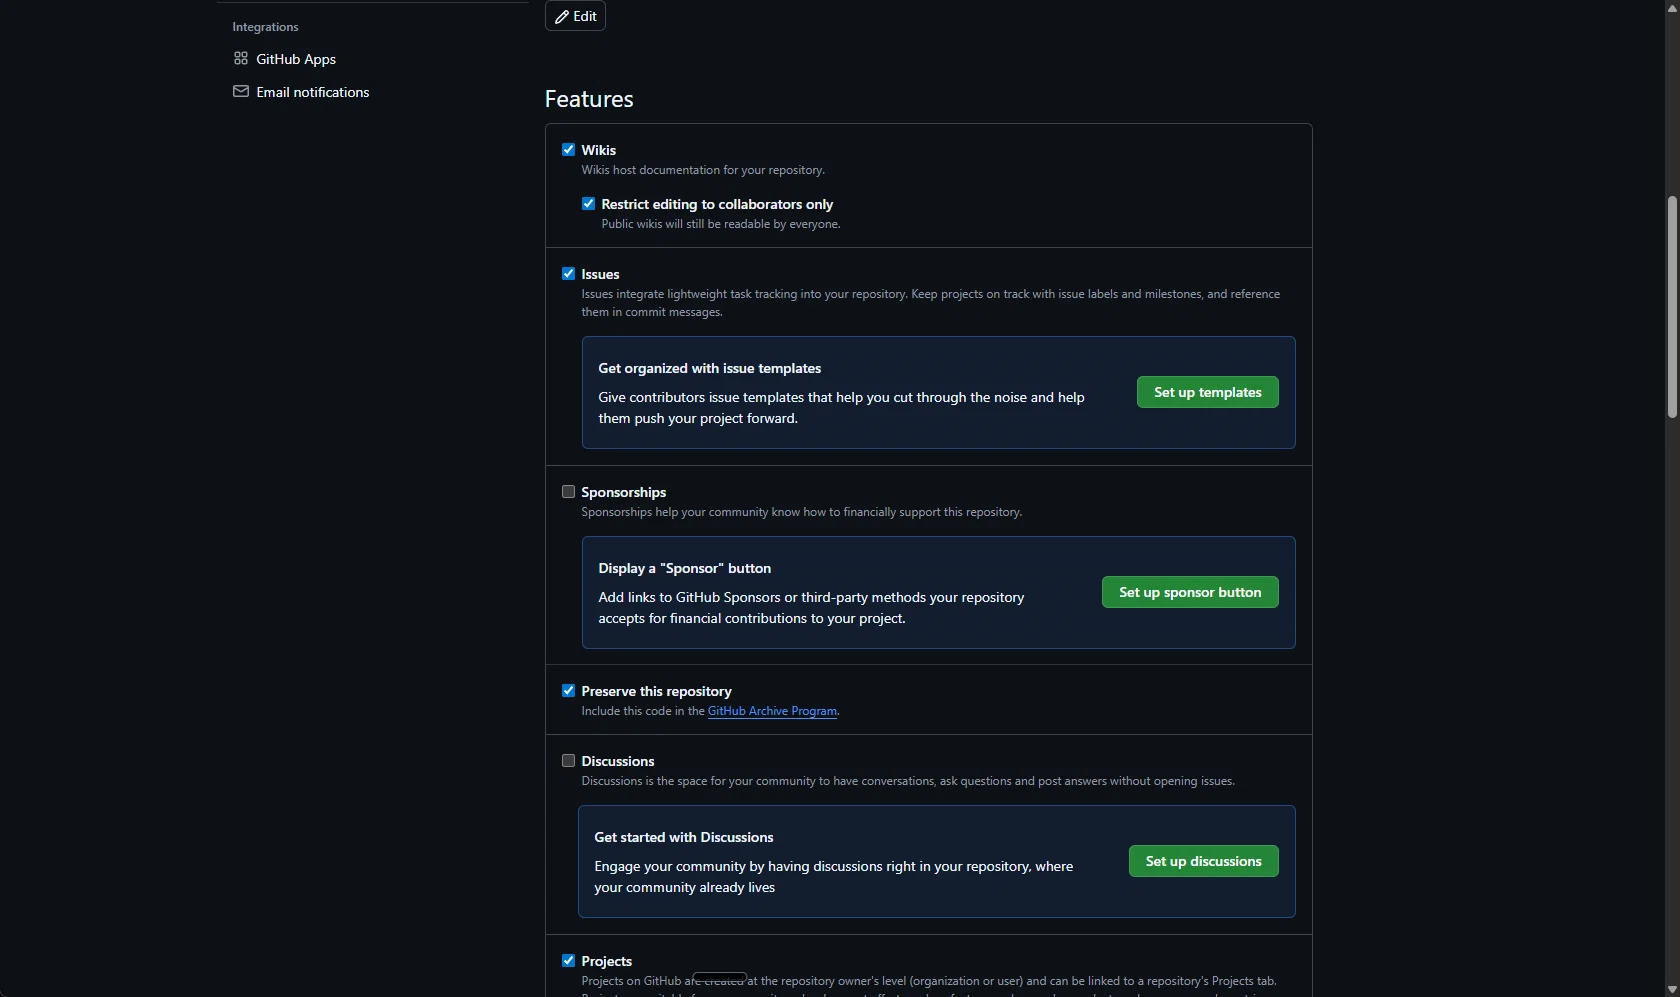Uncheck the Projects checkbox

coord(568,961)
